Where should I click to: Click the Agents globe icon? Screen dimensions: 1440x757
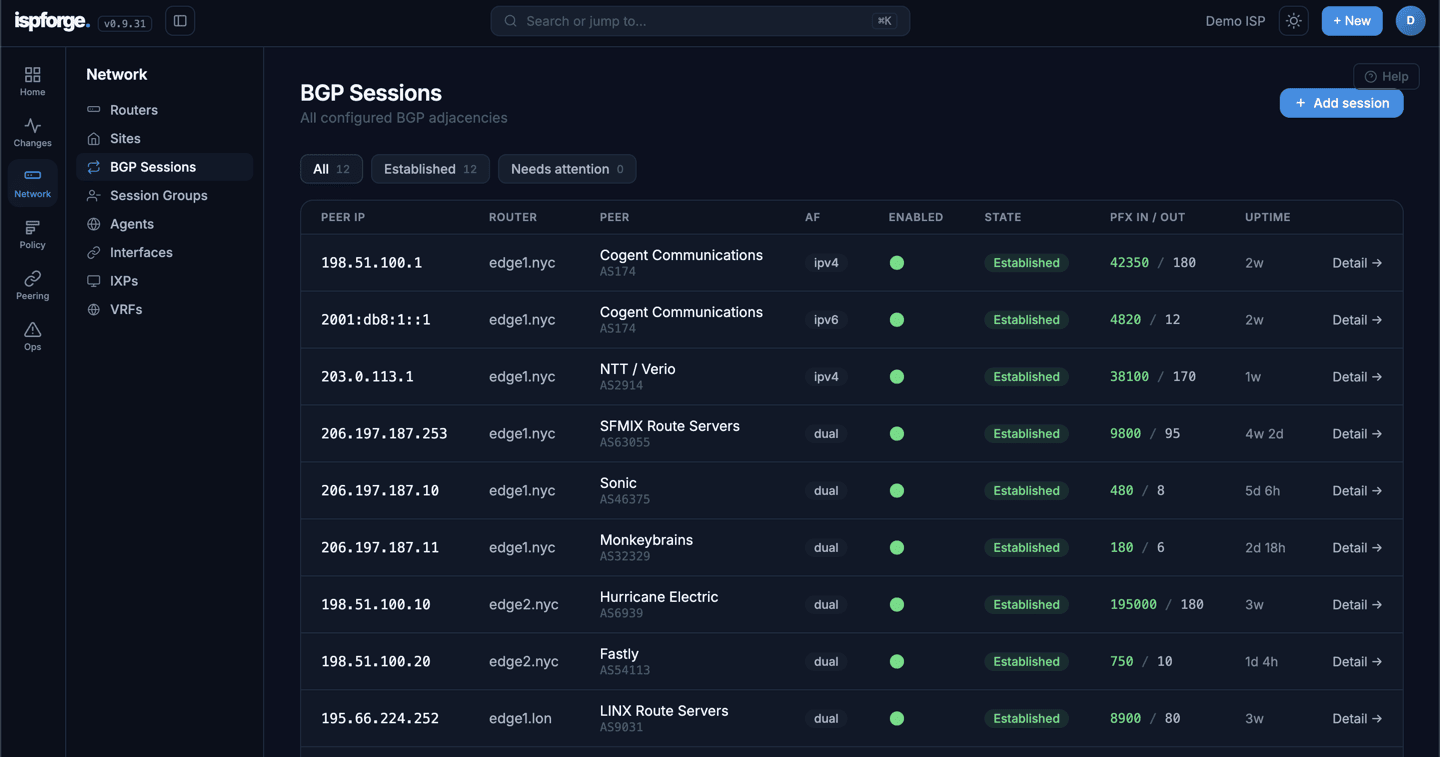click(x=94, y=224)
